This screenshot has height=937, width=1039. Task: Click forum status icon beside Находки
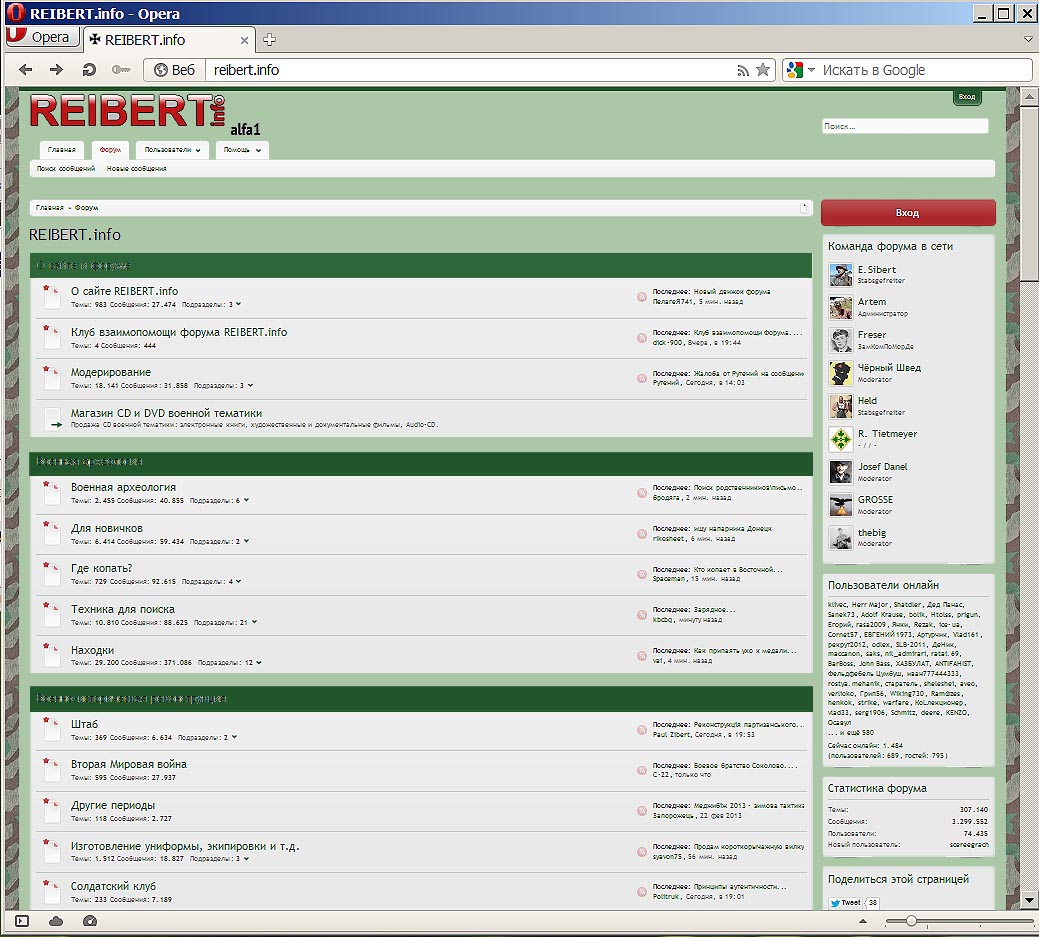(52, 655)
